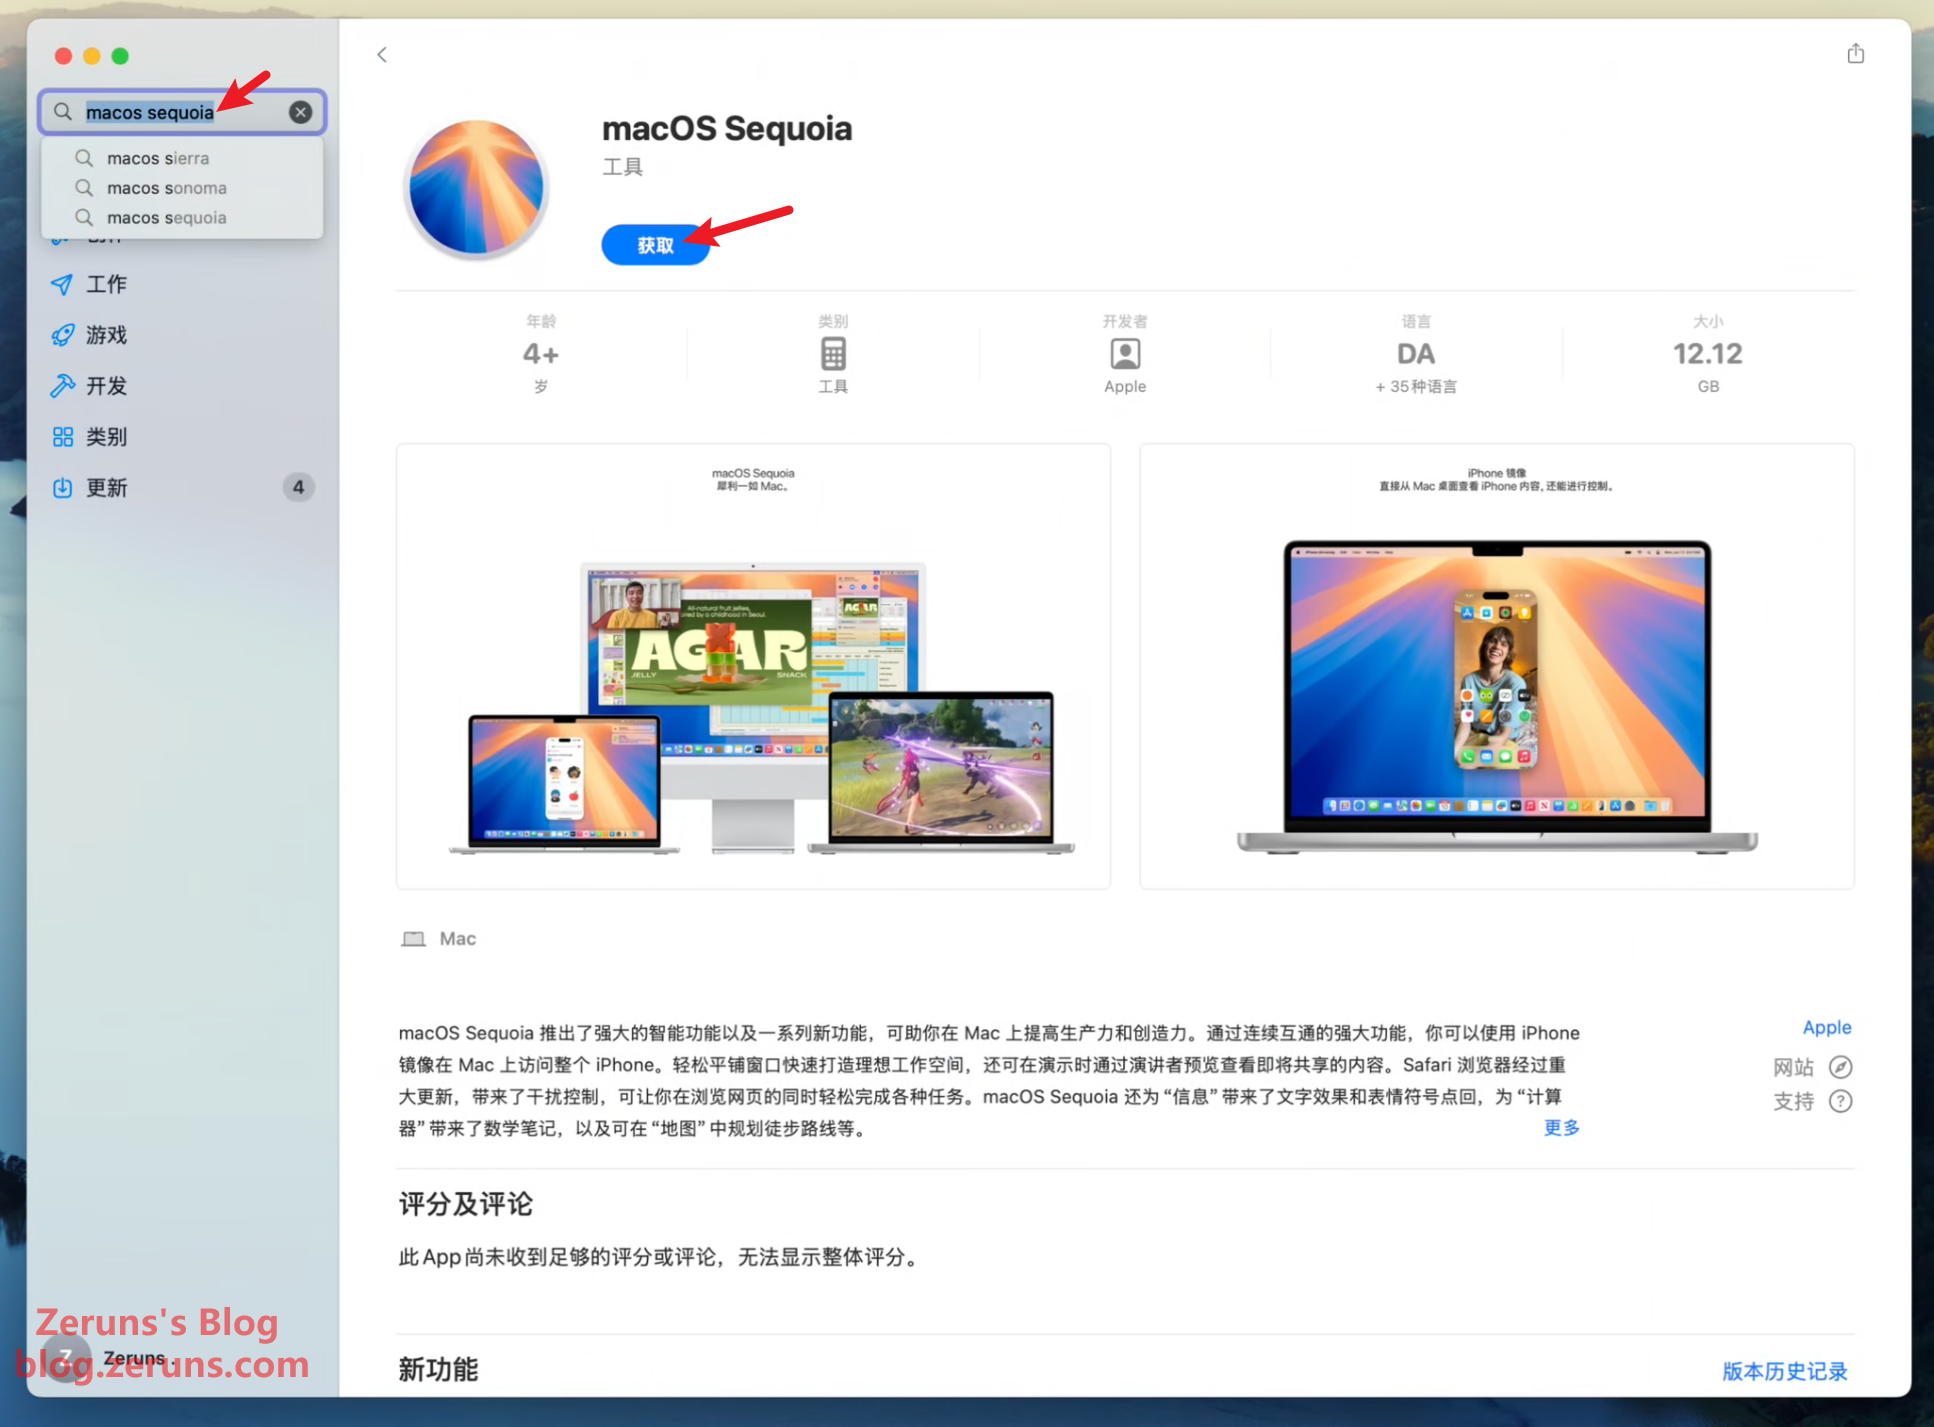Go back with the chevron arrow
Image resolution: width=1934 pixels, height=1427 pixels.
tap(382, 55)
